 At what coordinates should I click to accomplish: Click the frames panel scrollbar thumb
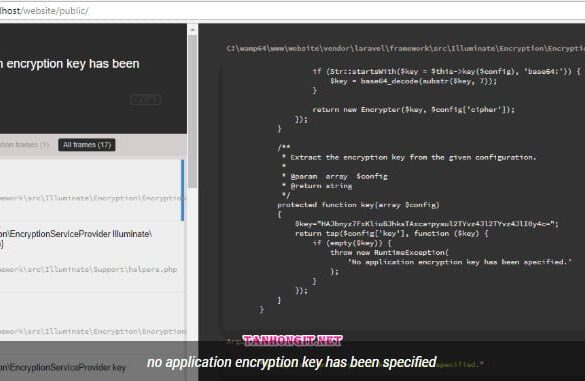point(193,112)
